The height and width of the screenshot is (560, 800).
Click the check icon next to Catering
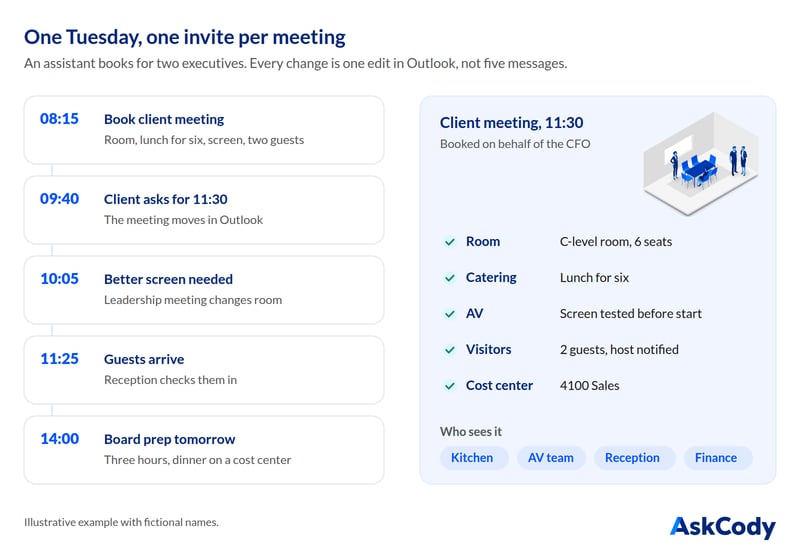click(x=449, y=278)
